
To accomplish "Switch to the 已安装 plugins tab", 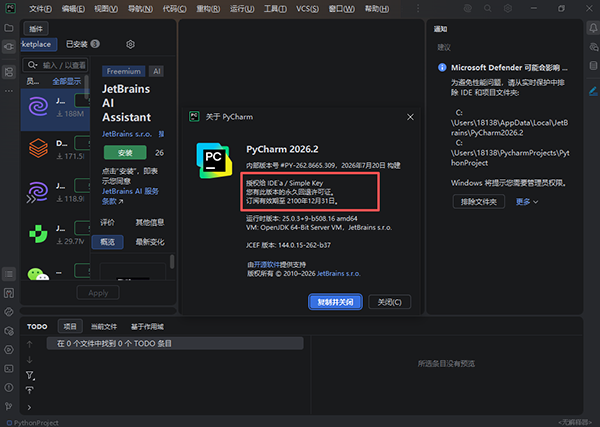I will coord(83,44).
